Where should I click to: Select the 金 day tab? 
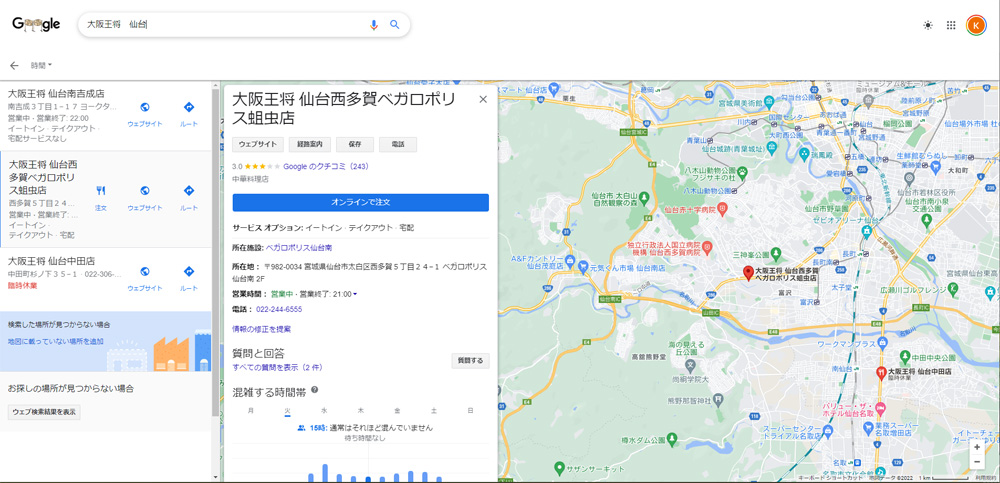(397, 411)
